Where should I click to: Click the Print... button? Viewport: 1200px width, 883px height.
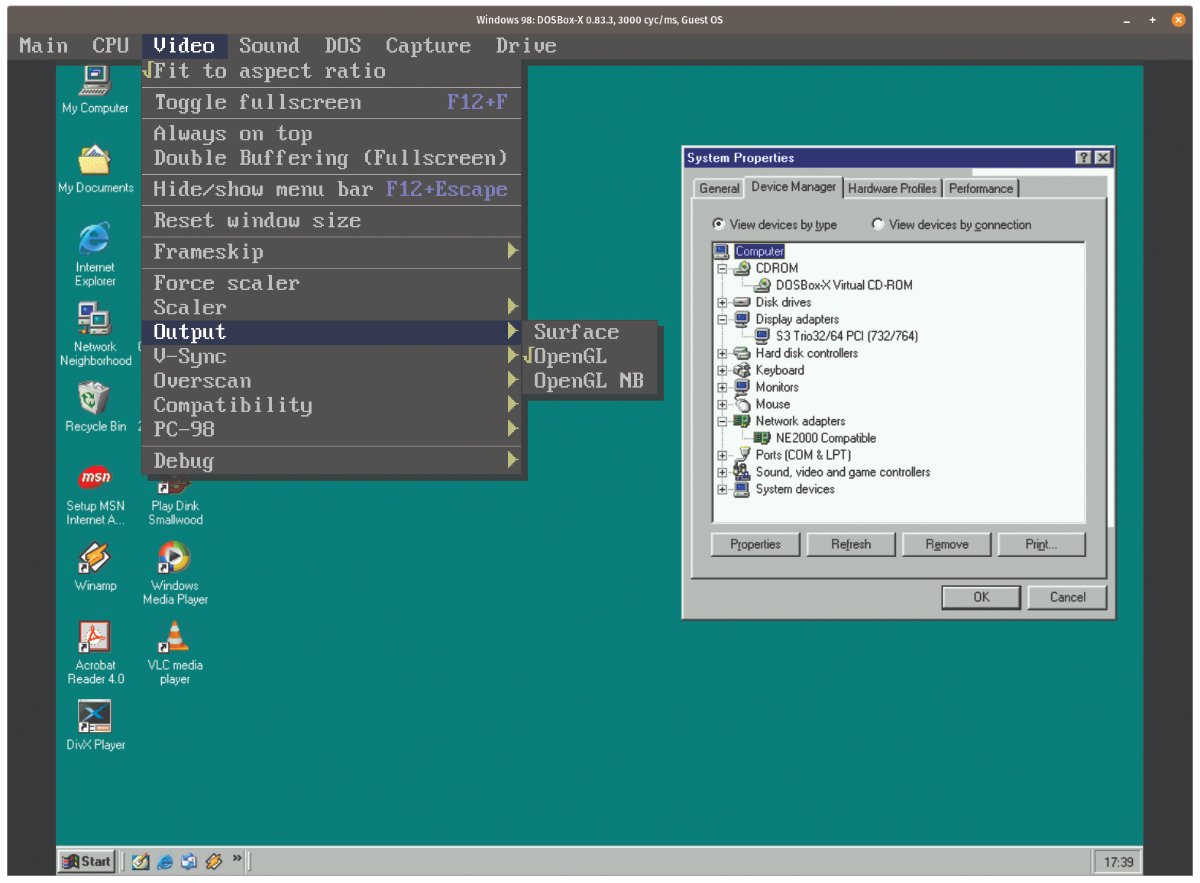[x=1041, y=545]
